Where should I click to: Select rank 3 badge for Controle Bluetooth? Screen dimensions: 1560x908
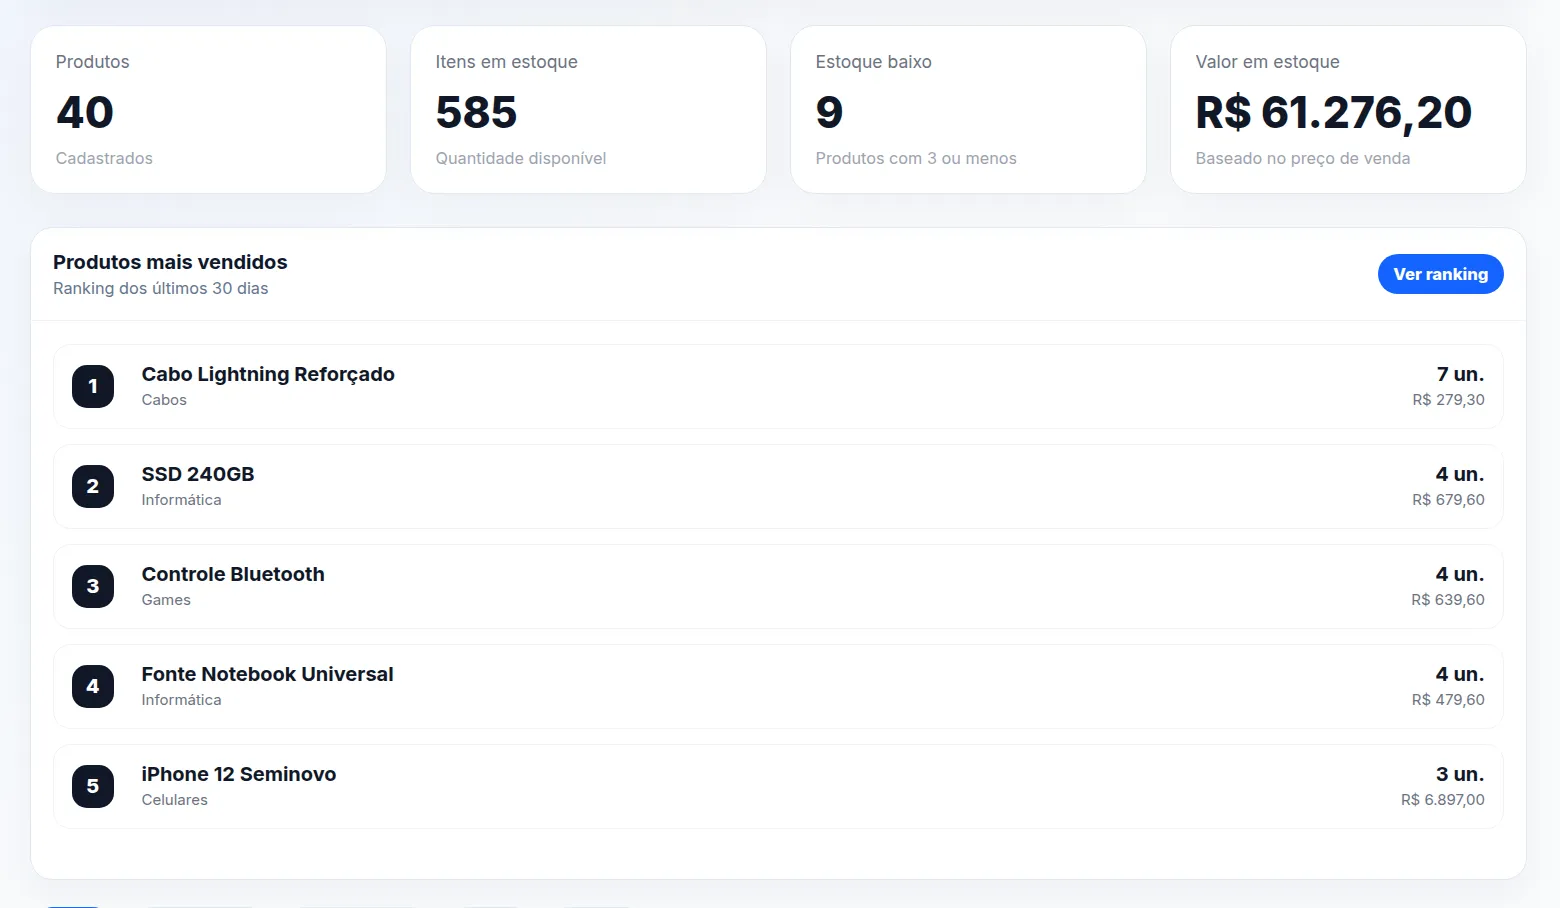93,586
